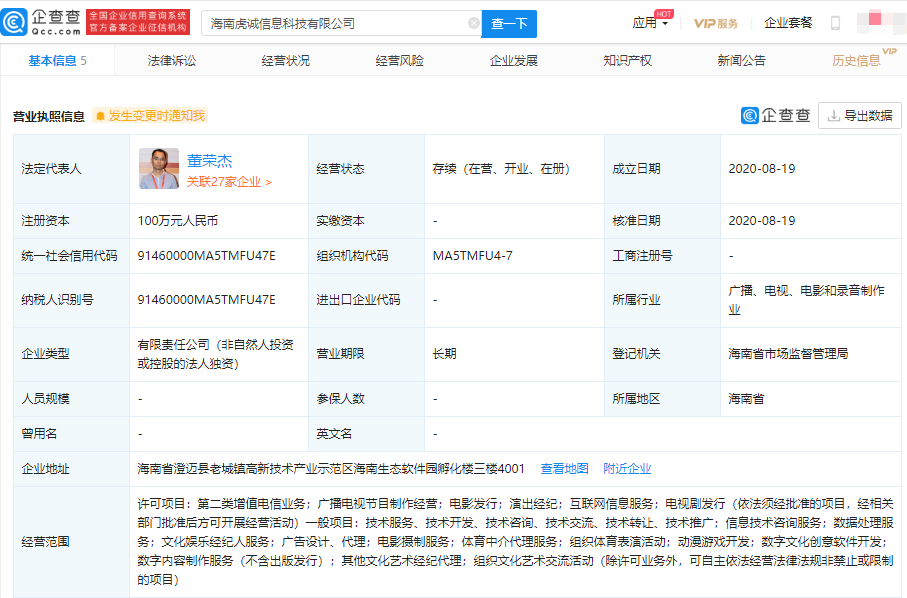This screenshot has height=598, width=907.
Task: Open the 企业发展 tab
Action: (x=514, y=61)
